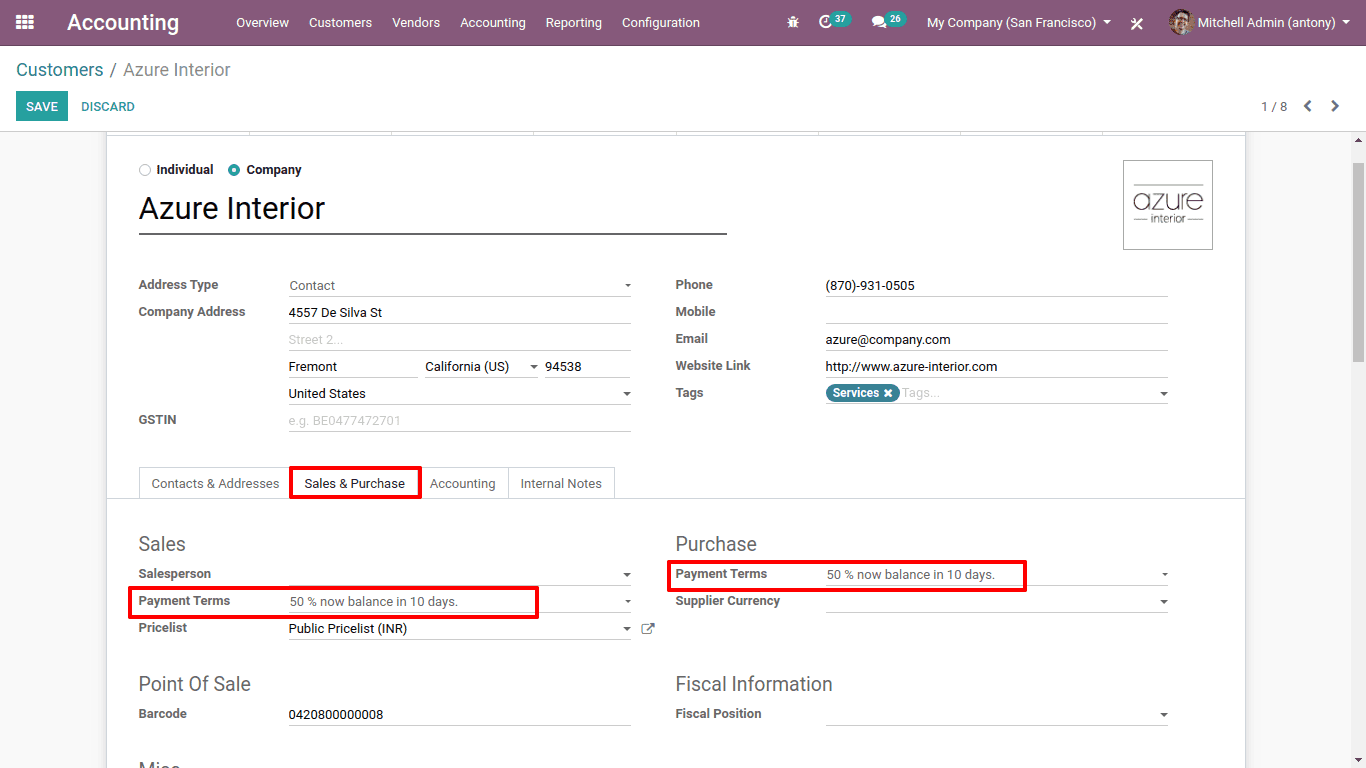Screen dimensions: 1366x768
Task: Switch to Internal Notes tab
Action: (561, 483)
